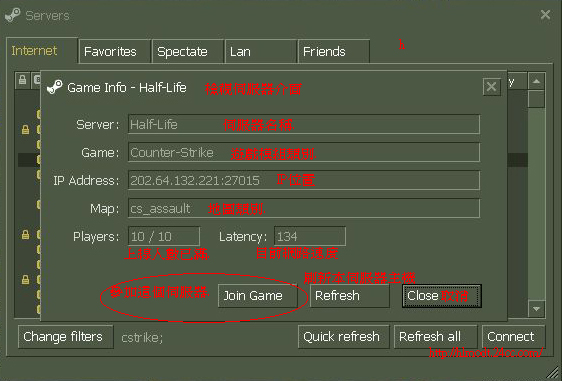Screen dimensions: 562x381
Task: Close the Servers window with X
Action: (x=545, y=15)
